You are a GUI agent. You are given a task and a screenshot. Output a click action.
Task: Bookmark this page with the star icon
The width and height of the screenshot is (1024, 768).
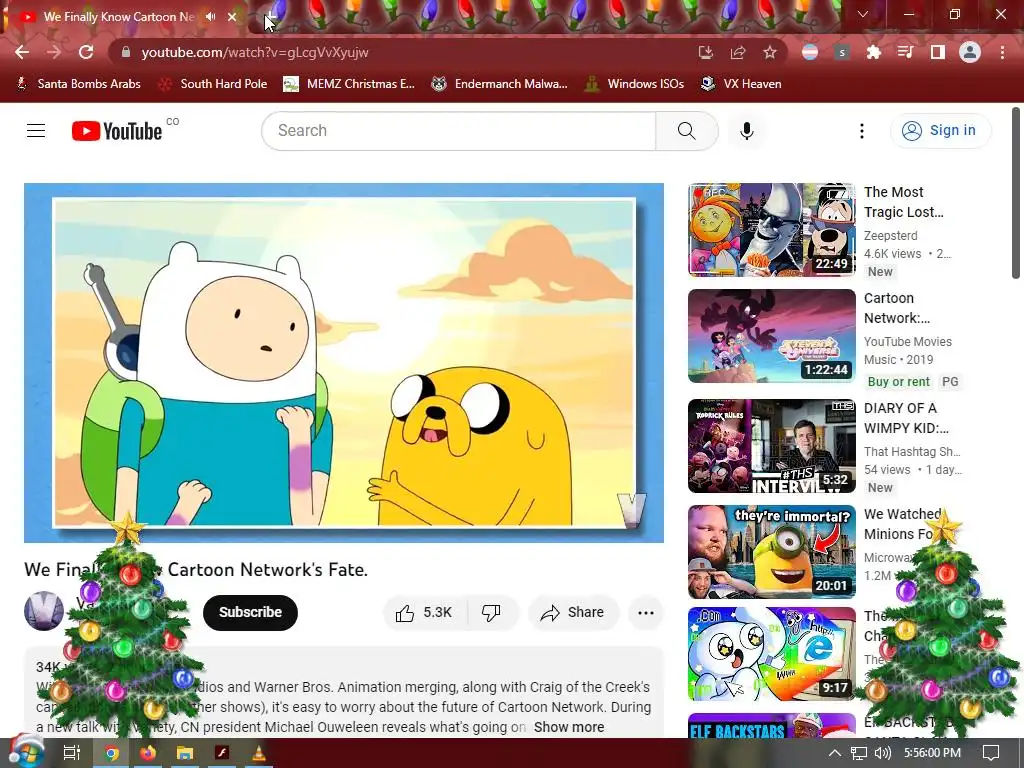770,52
